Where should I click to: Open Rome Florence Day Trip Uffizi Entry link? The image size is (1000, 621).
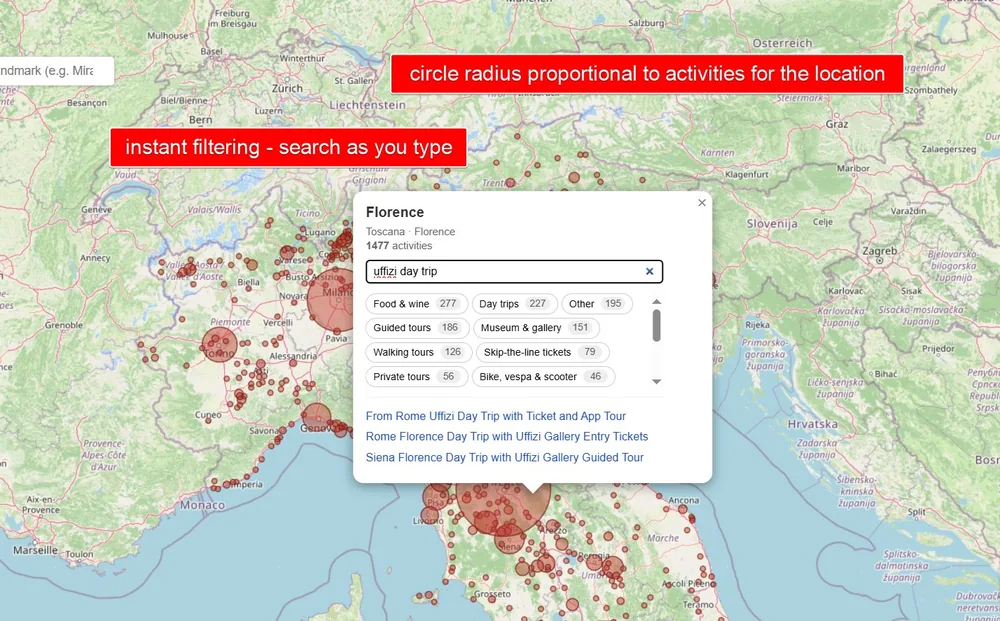(507, 437)
